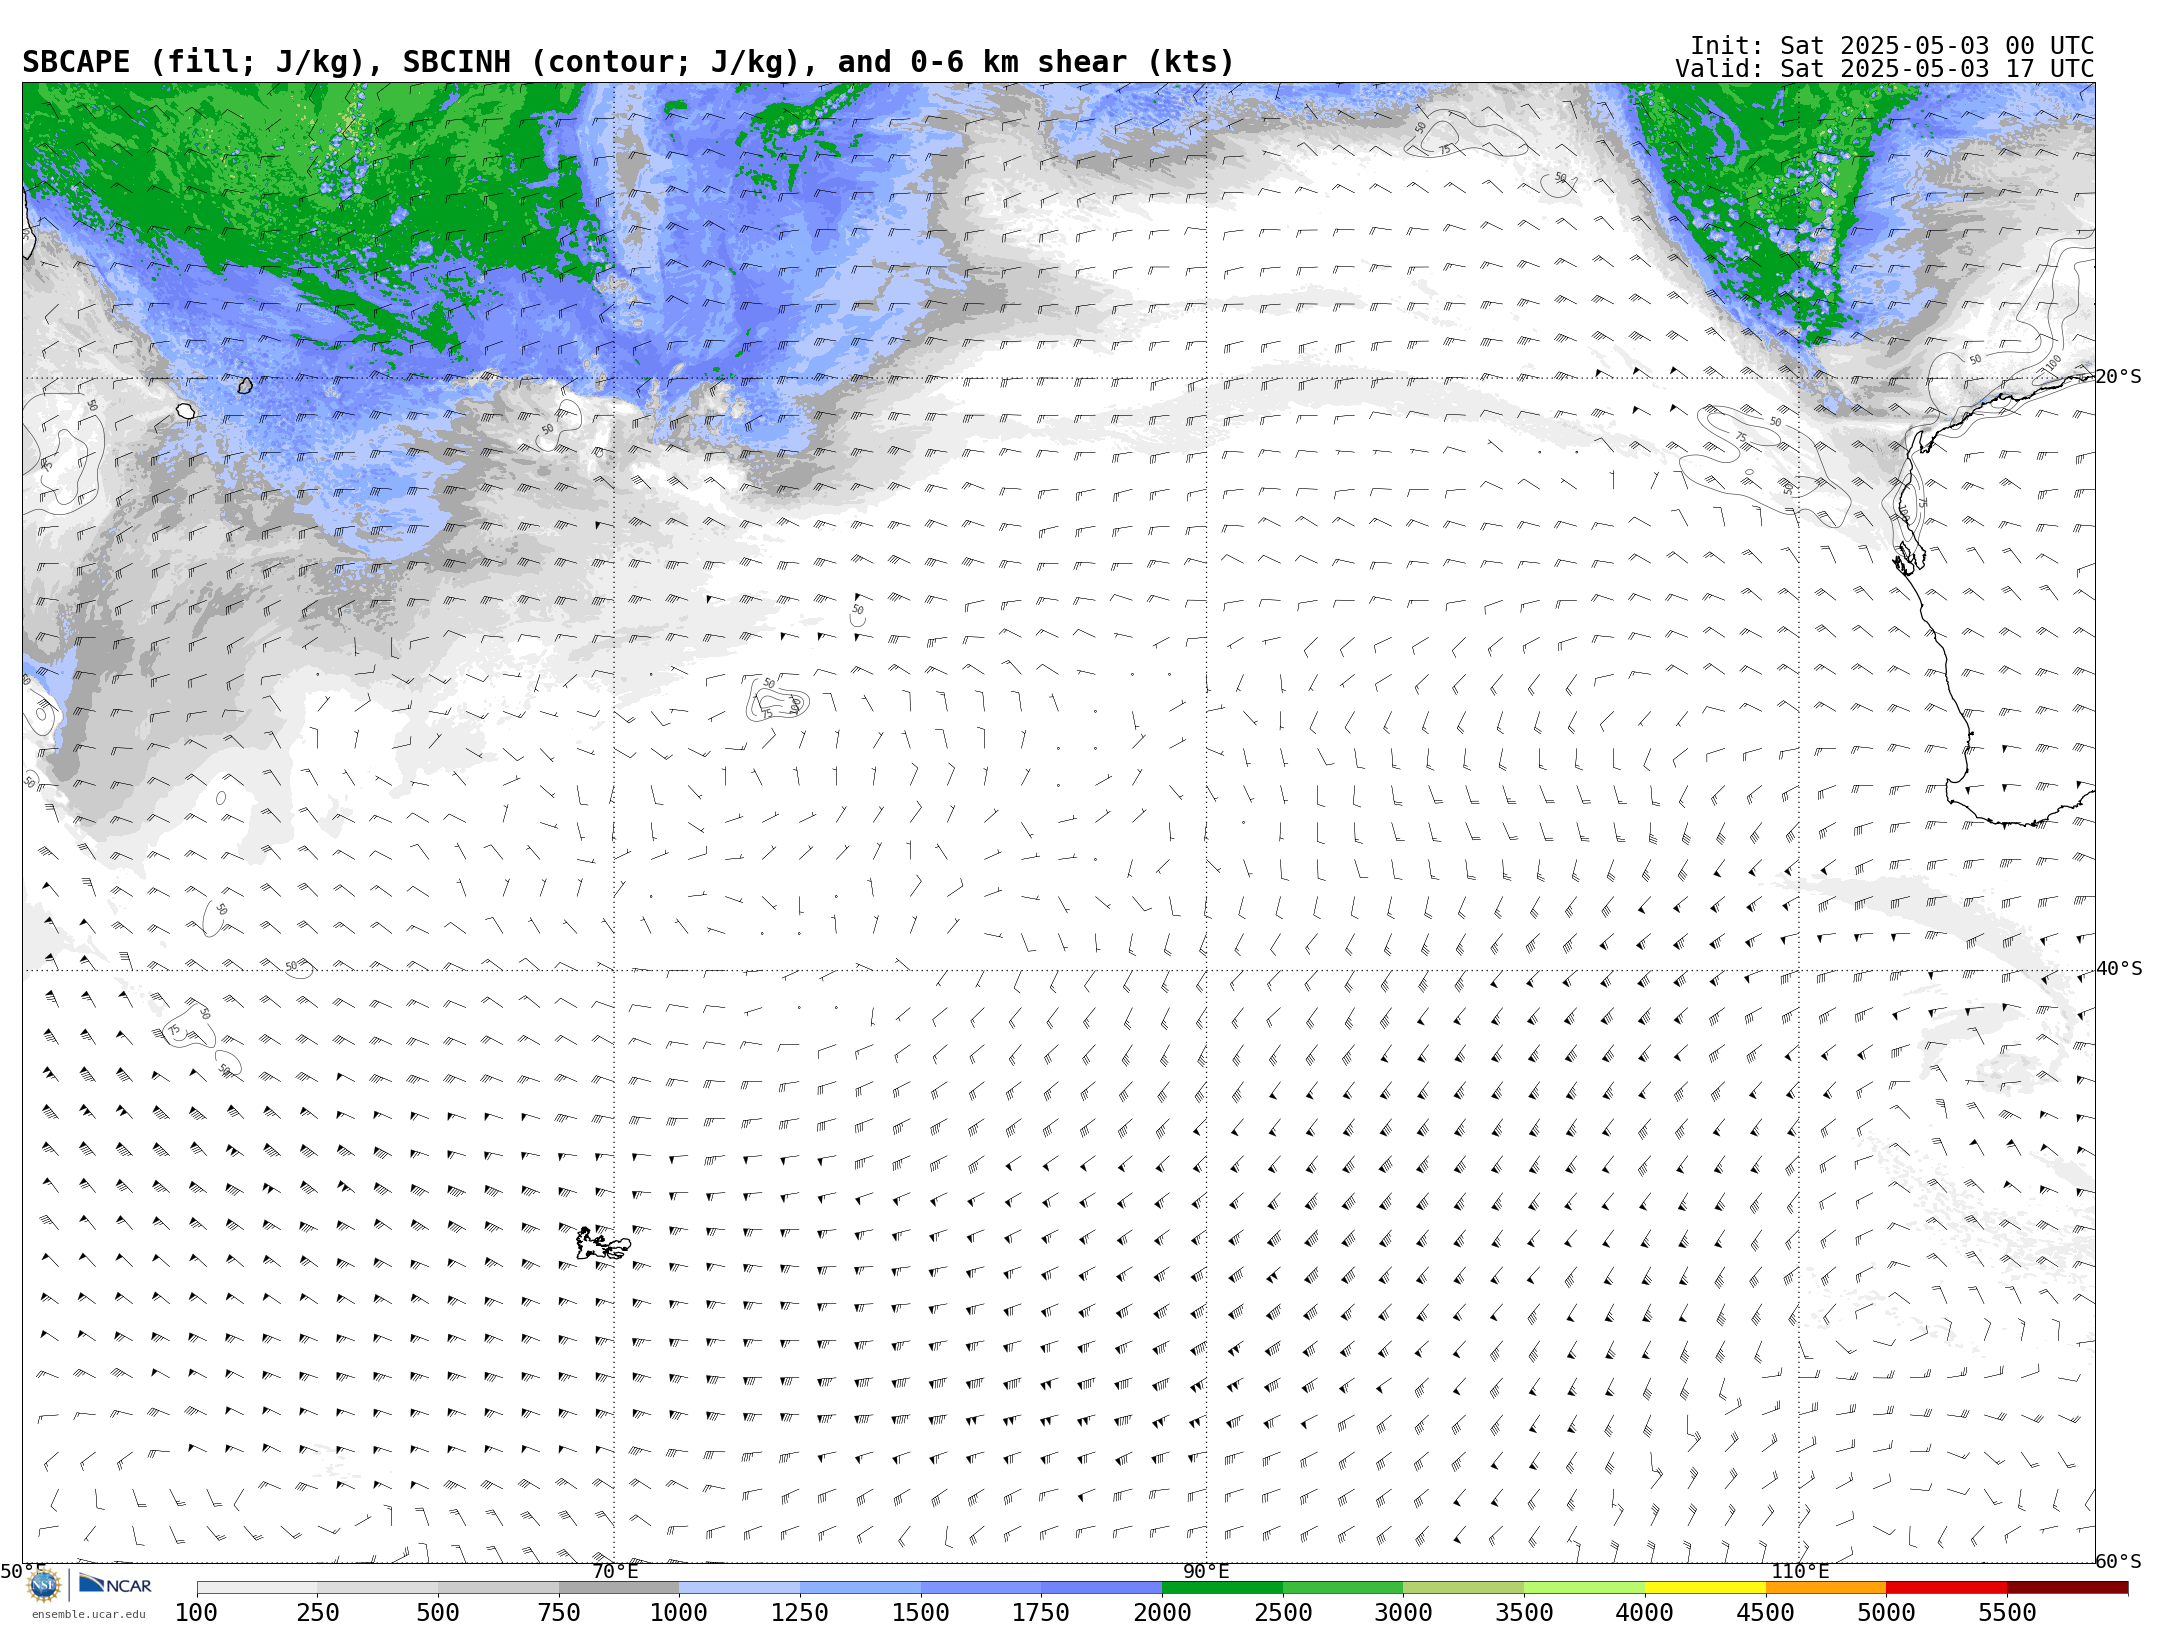Click the 5500 colorbar tick label
Image resolution: width=2160 pixels, height=1626 pixels.
pos(2007,1613)
